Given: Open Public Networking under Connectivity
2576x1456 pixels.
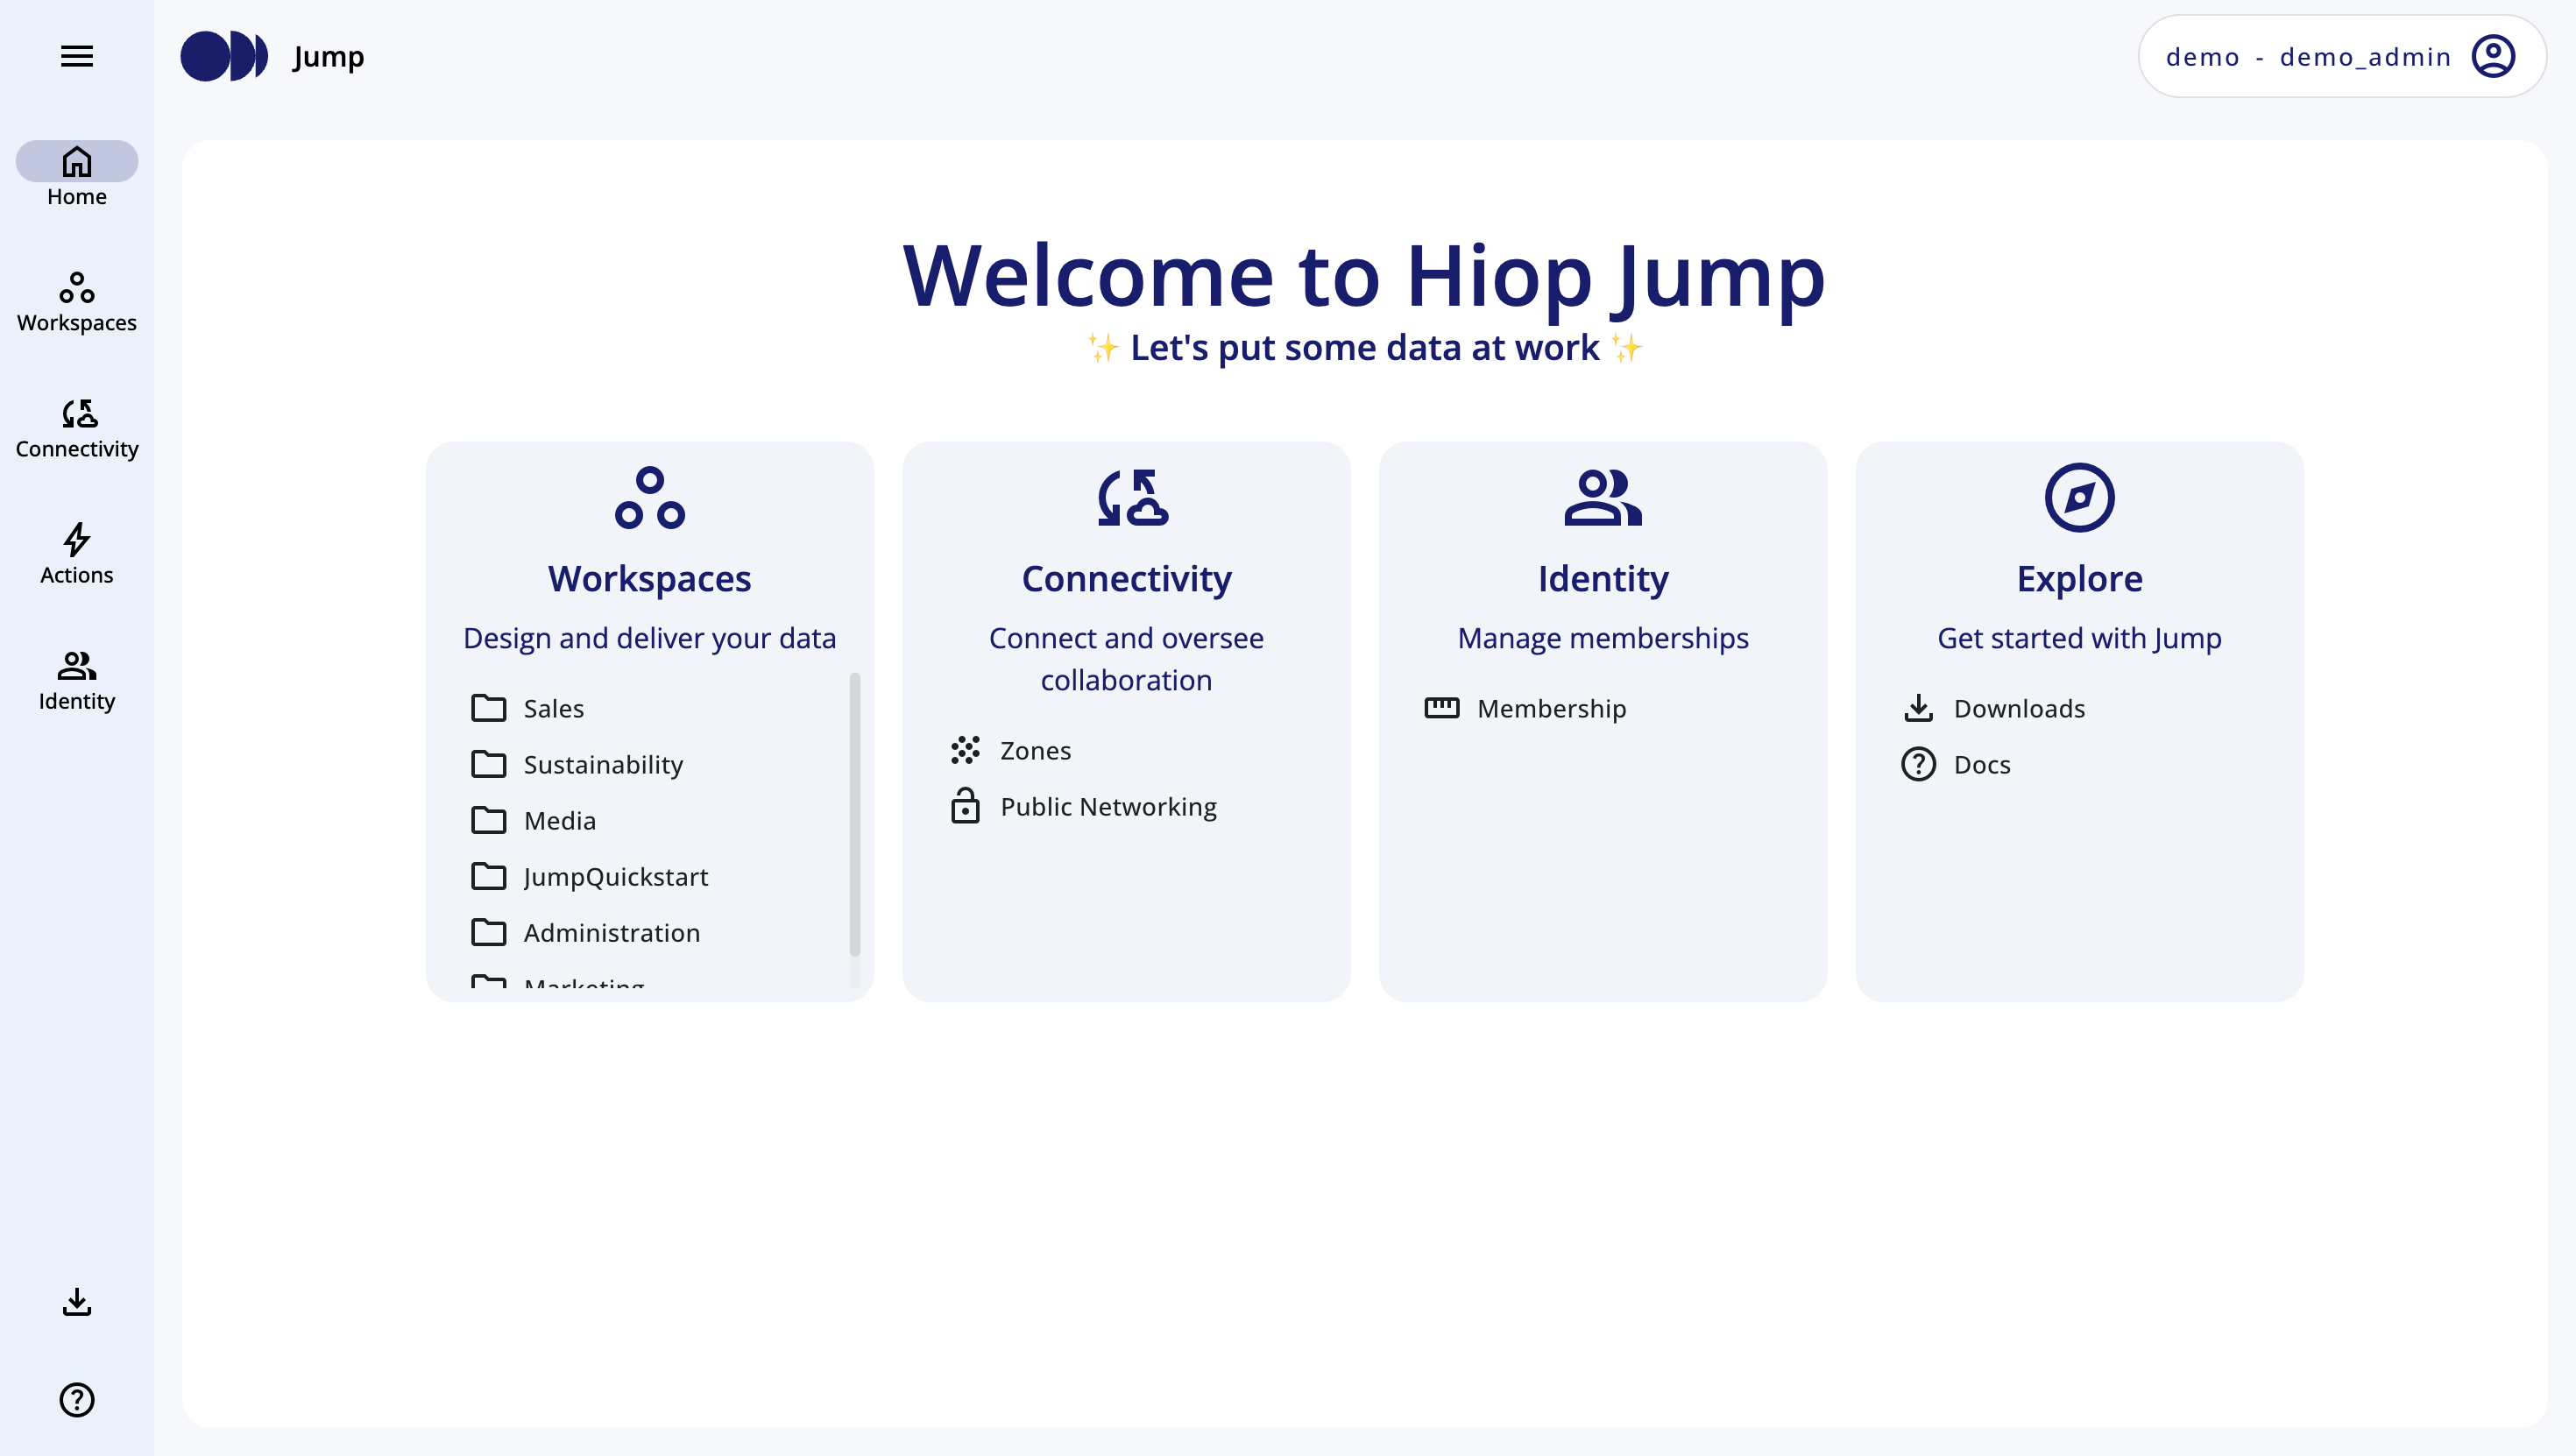Looking at the screenshot, I should 1108,806.
